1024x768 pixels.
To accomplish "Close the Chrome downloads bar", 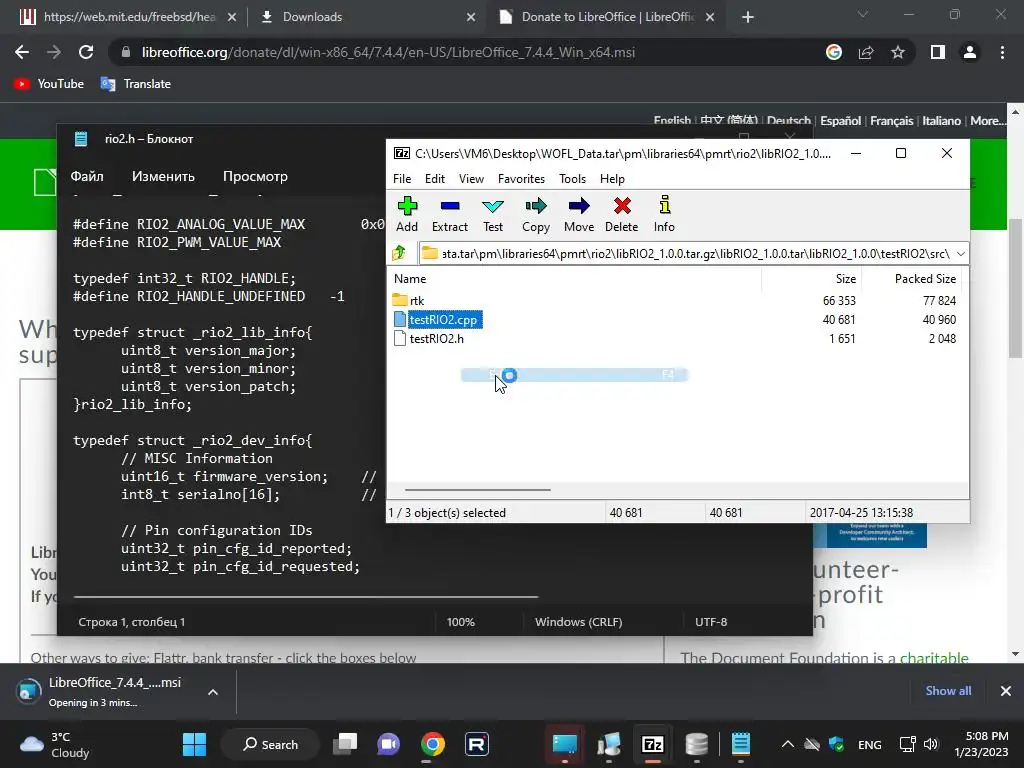I will pos(1006,691).
